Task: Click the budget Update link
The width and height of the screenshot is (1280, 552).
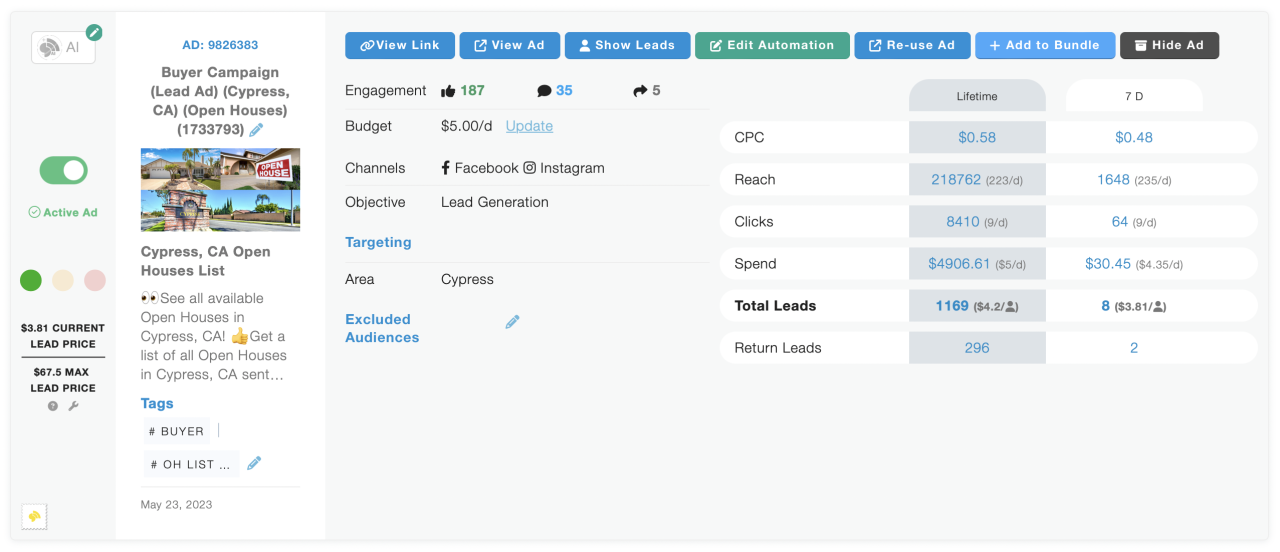Action: (x=529, y=126)
